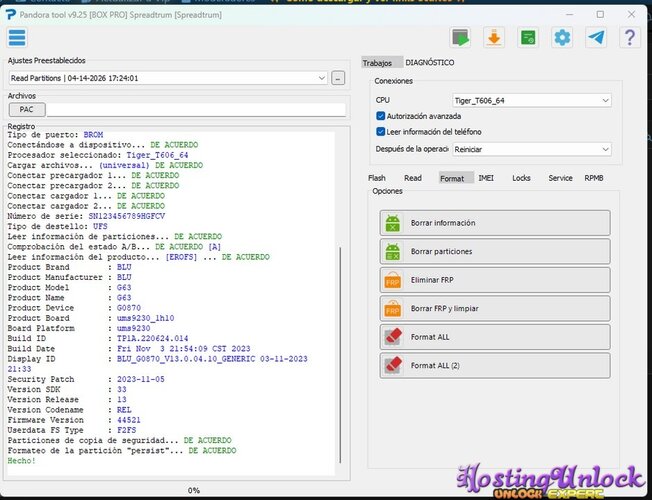Click the Registro log vertical scrollbar
The image size is (652, 500).
(x=341, y=355)
